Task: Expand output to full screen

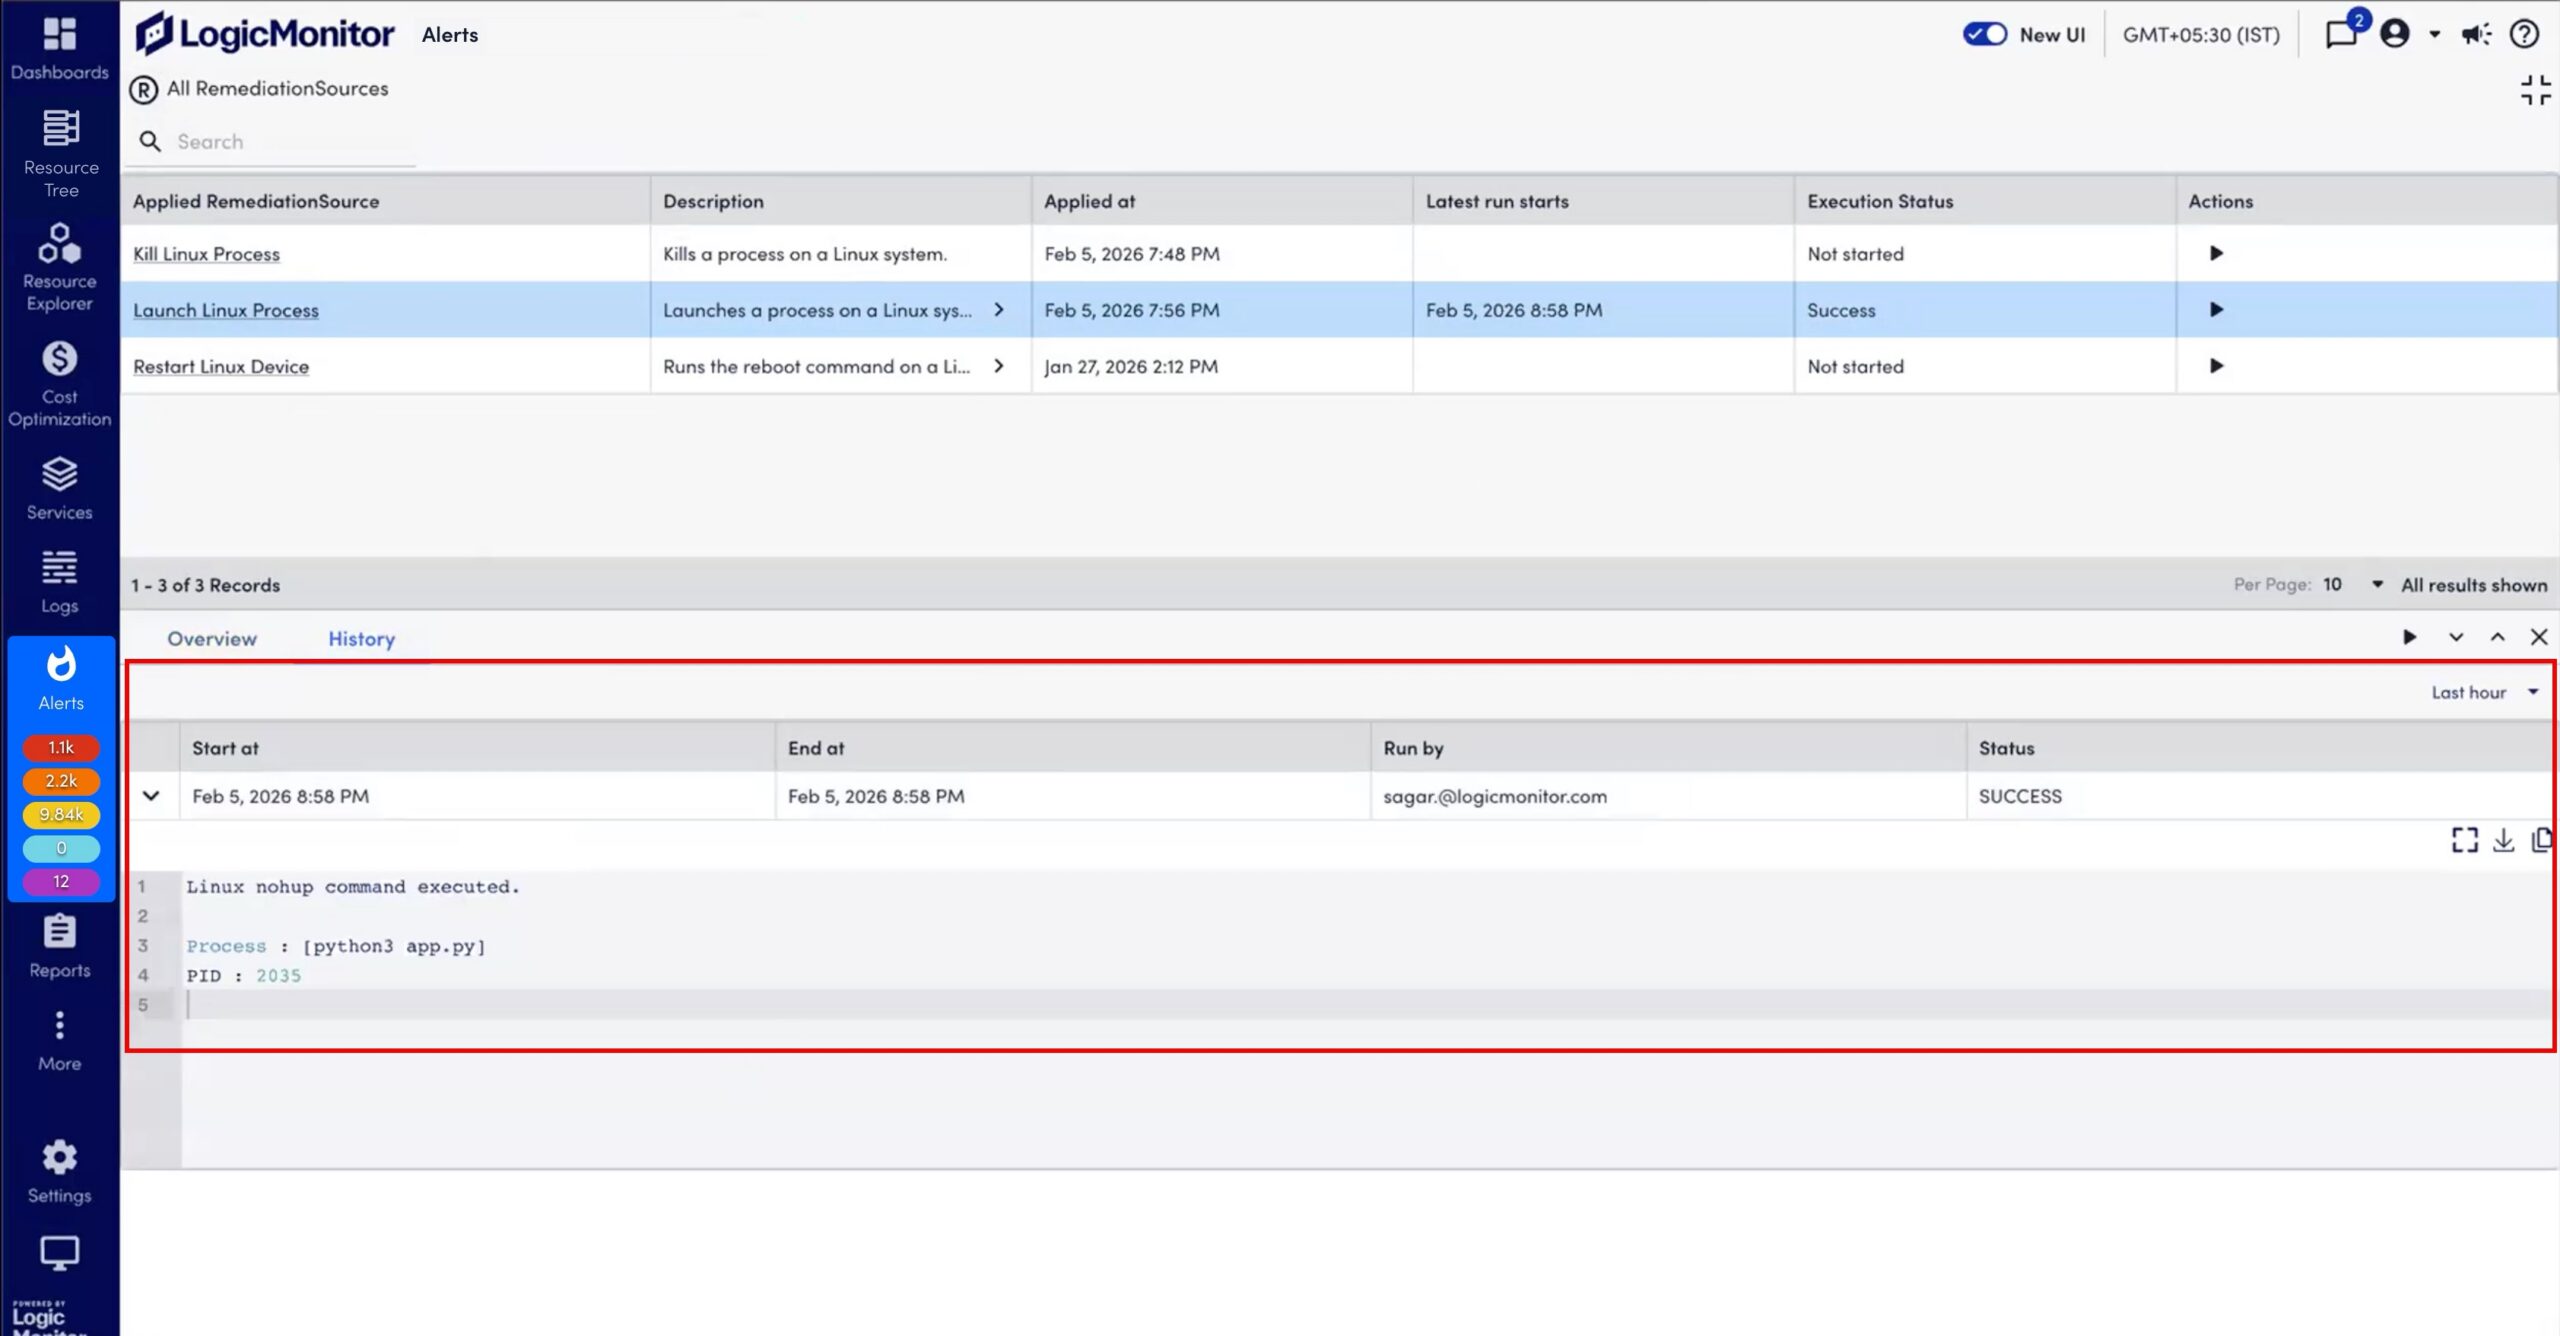Action: 2465,840
